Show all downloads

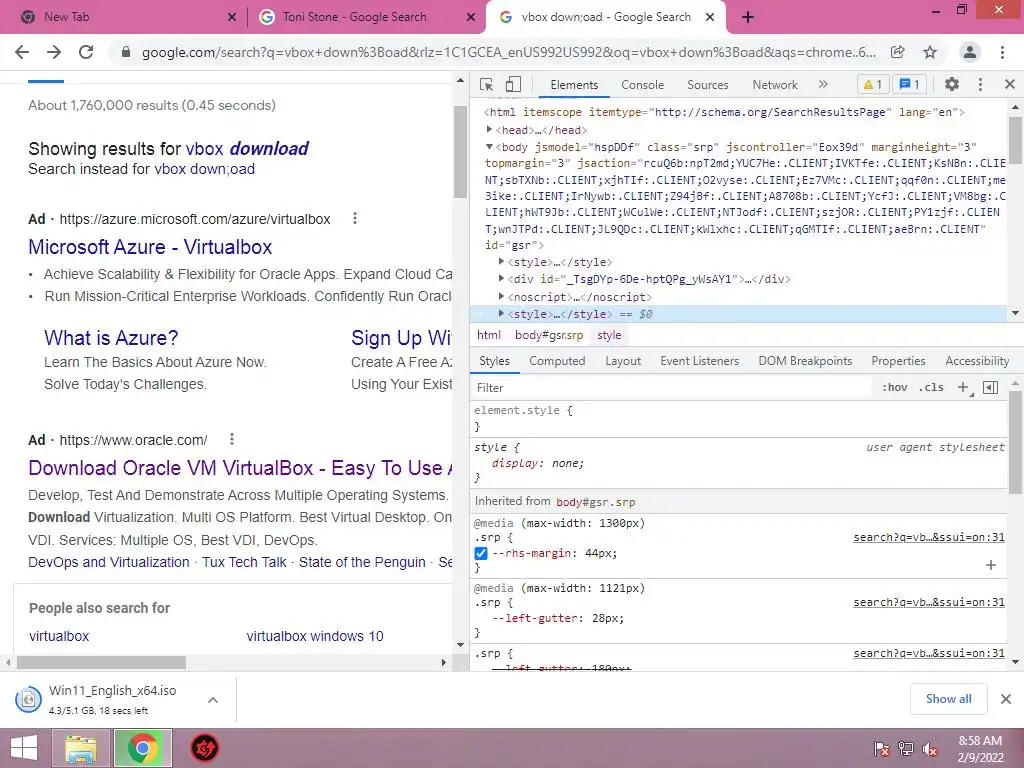coord(948,699)
